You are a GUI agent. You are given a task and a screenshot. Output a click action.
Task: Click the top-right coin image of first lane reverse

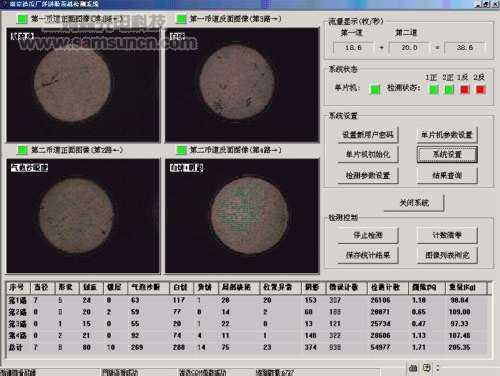tap(242, 85)
